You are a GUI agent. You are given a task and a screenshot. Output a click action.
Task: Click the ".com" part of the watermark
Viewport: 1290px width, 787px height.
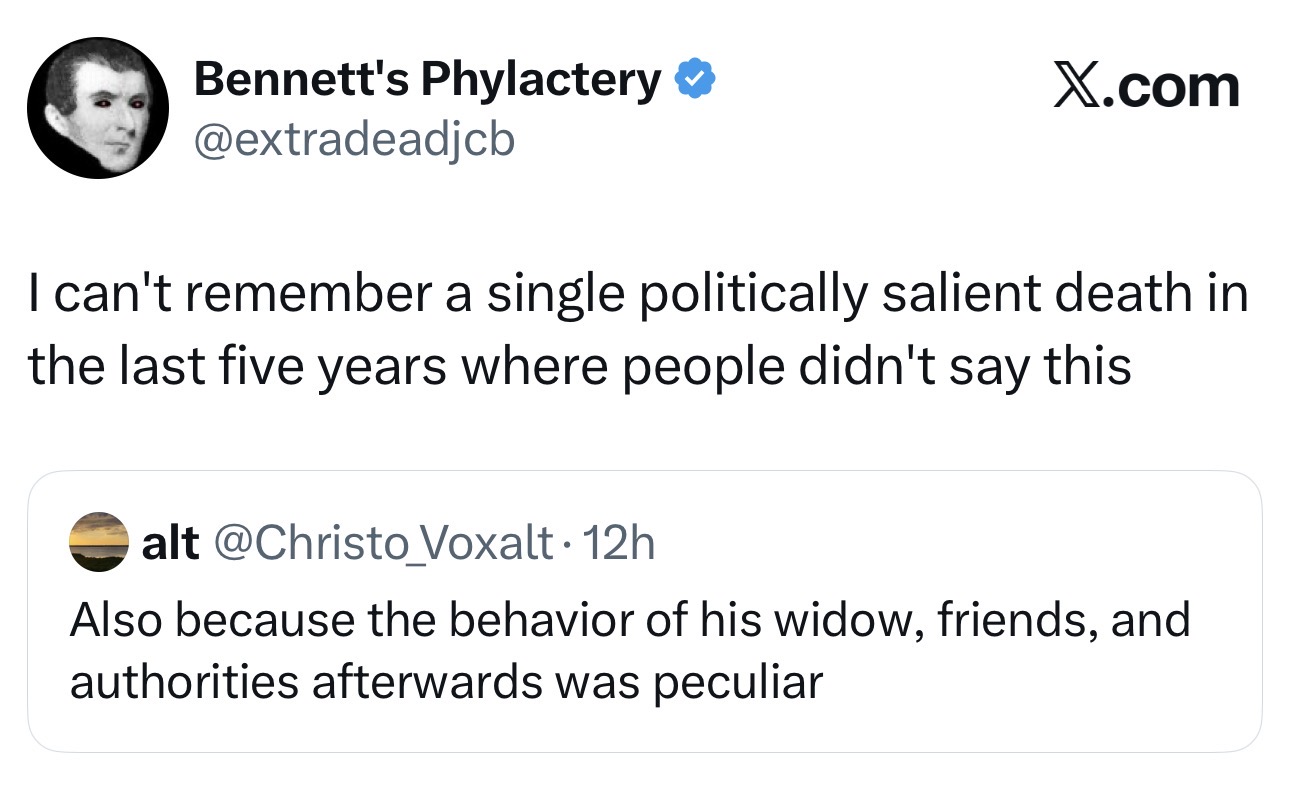1170,87
